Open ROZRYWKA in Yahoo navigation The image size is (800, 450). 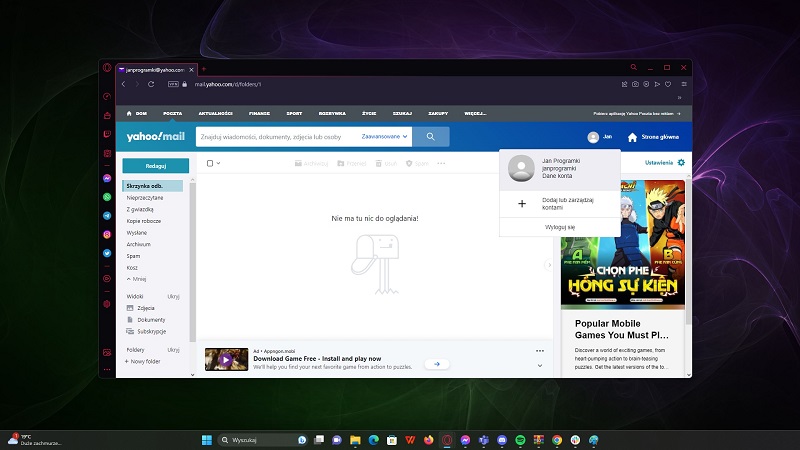pos(332,113)
